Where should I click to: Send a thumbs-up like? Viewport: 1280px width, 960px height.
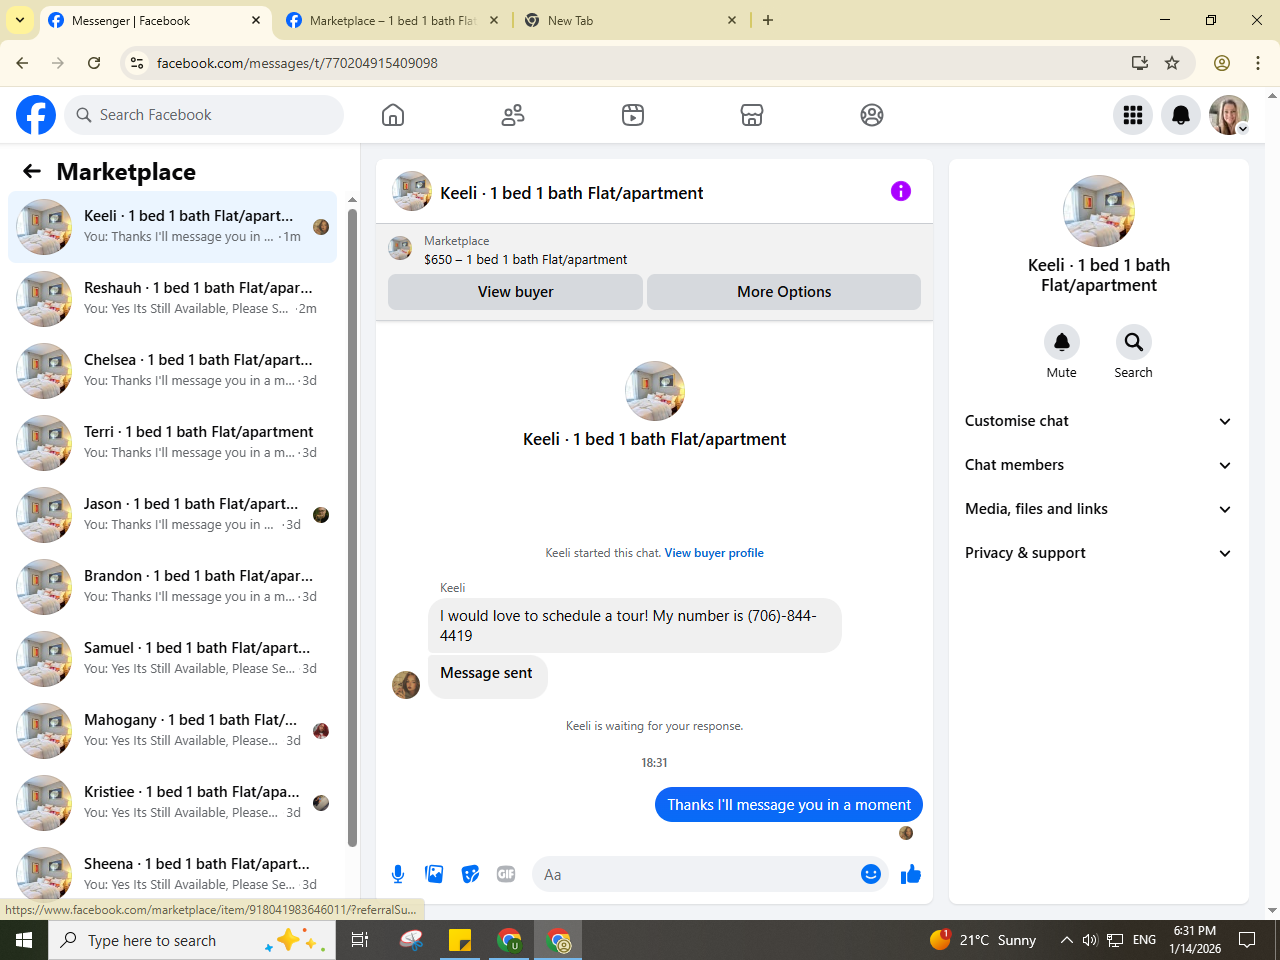pos(911,874)
